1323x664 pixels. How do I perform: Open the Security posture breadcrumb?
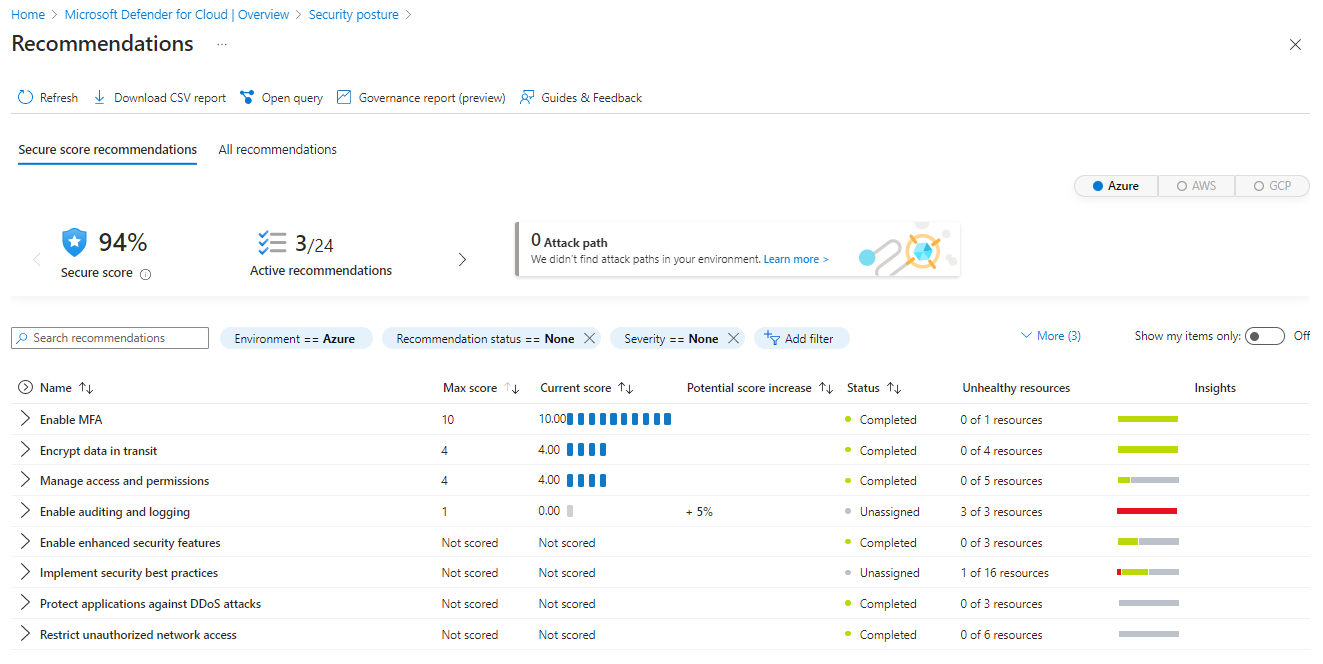[353, 15]
